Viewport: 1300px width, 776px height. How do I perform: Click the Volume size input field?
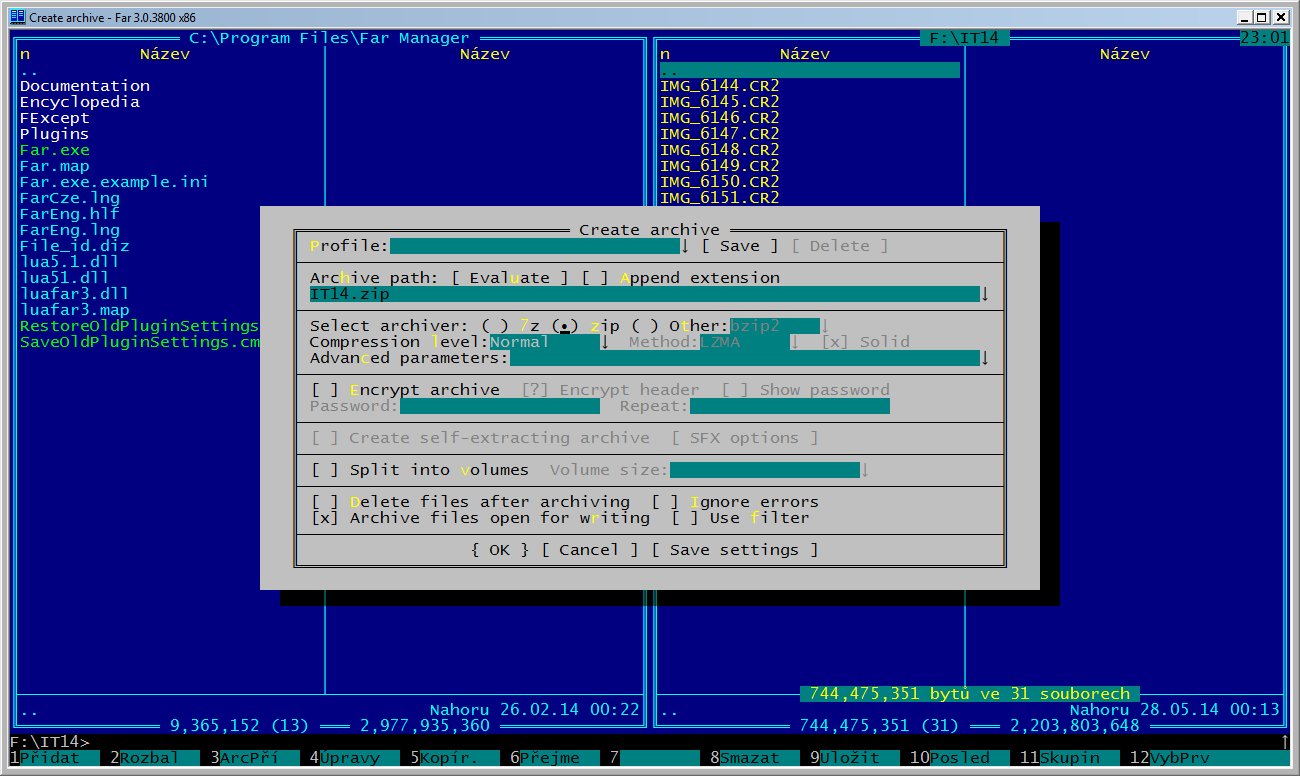point(765,470)
